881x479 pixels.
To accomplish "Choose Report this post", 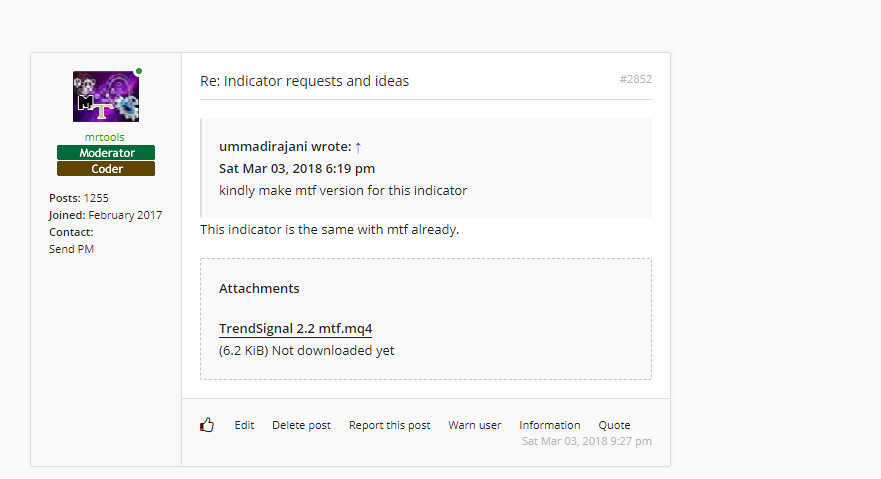I will coord(389,425).
